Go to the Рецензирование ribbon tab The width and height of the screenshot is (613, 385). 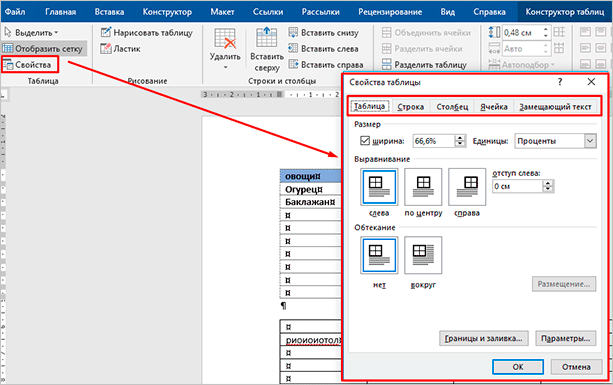coord(390,12)
